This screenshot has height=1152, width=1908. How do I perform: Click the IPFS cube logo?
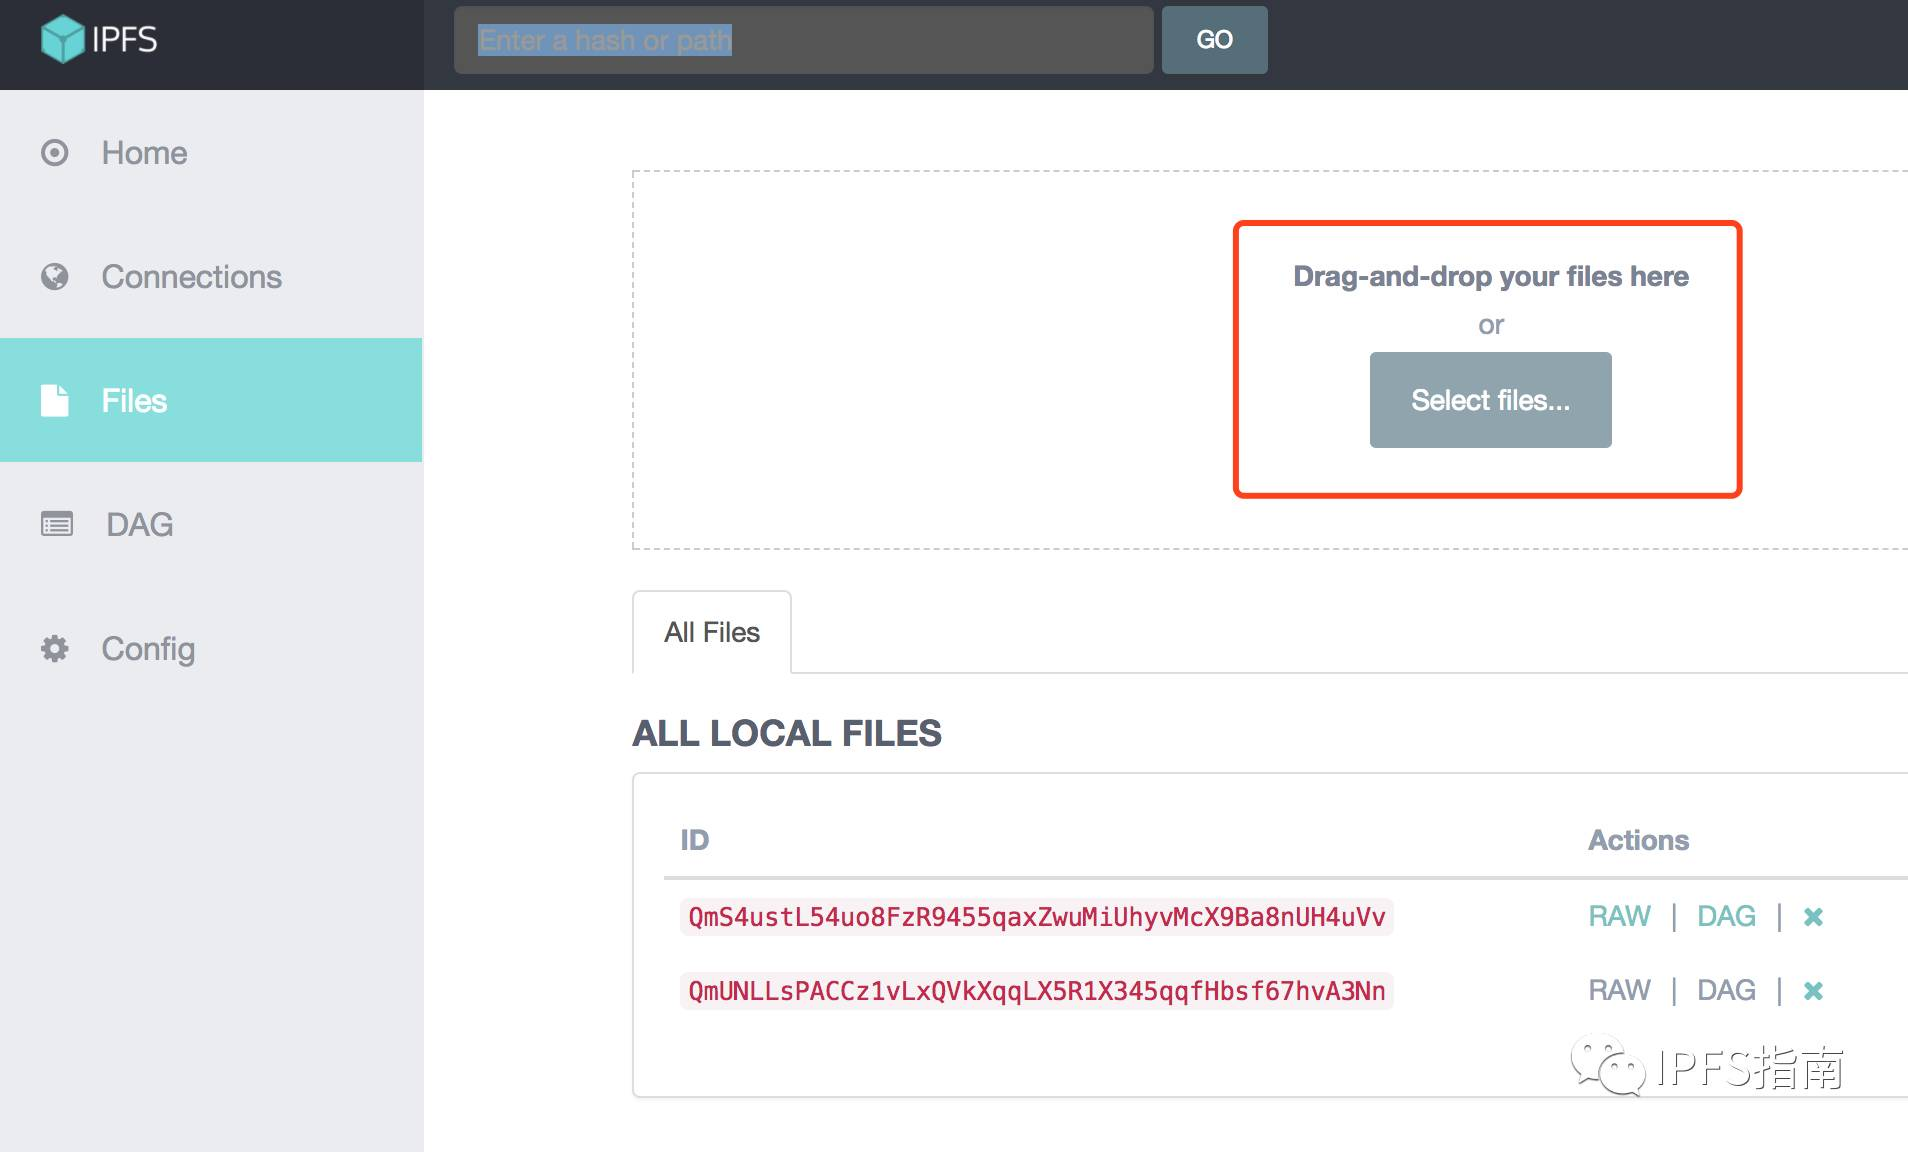[x=62, y=39]
